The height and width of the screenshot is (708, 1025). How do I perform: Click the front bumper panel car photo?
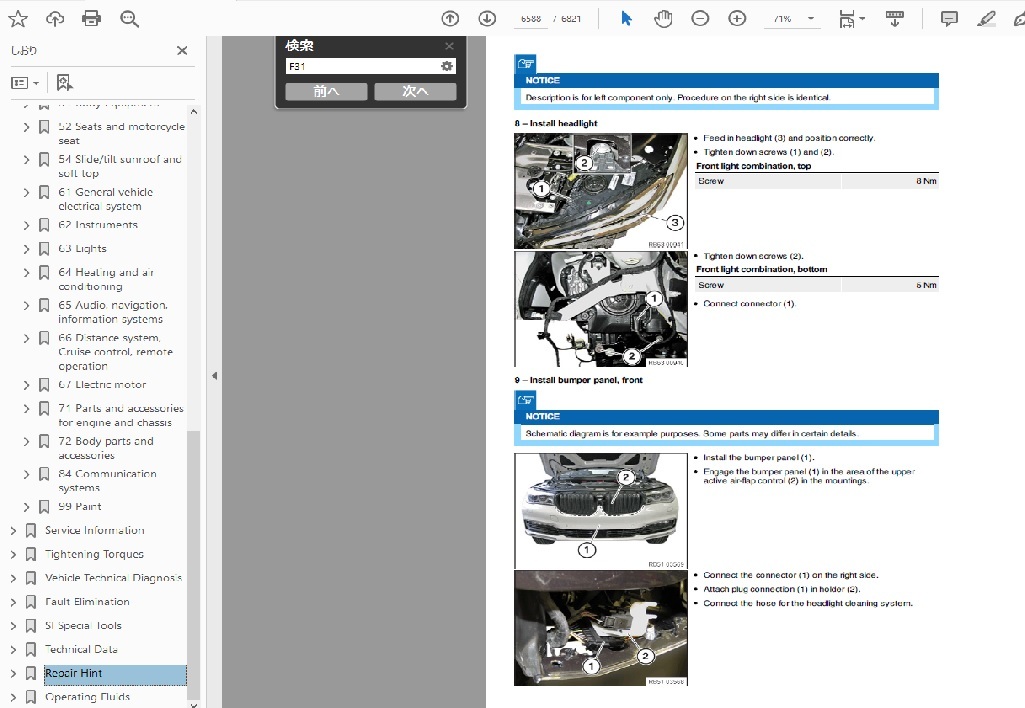(x=601, y=511)
